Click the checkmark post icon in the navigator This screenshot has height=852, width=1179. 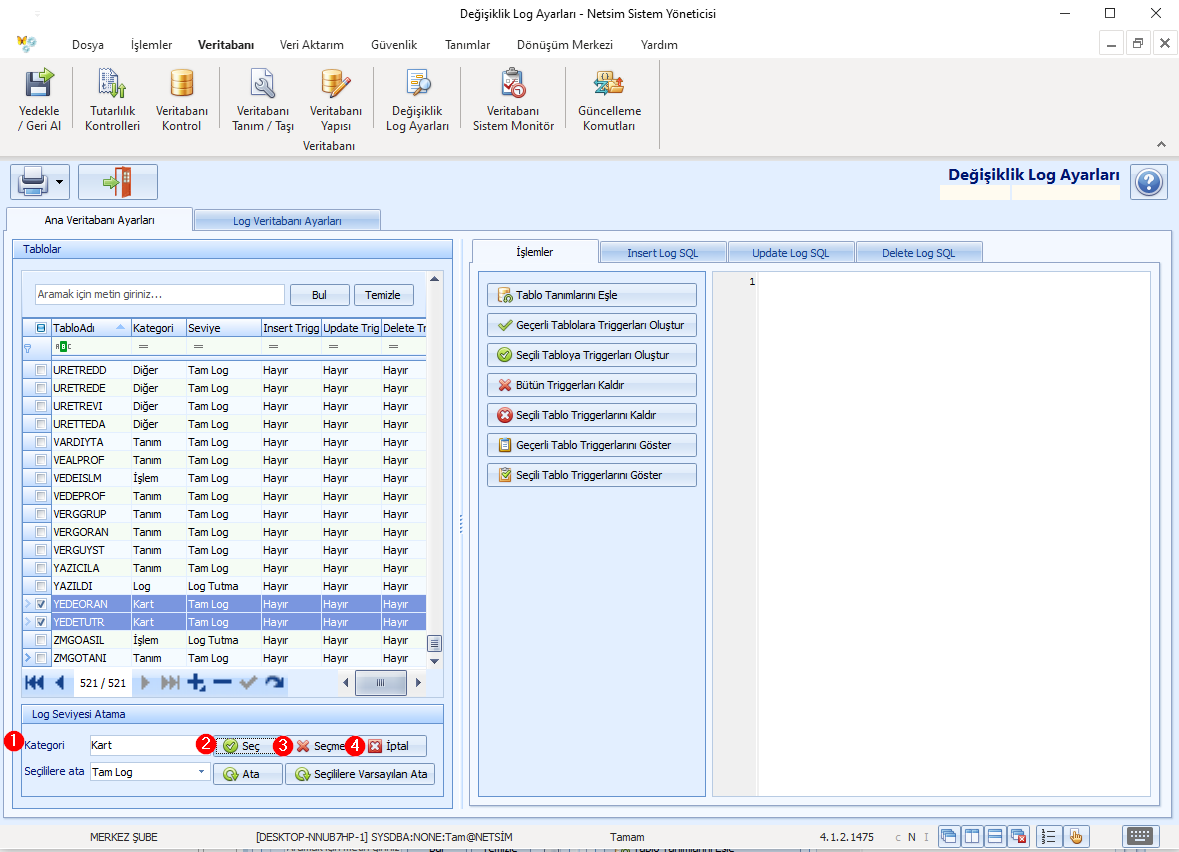(248, 683)
